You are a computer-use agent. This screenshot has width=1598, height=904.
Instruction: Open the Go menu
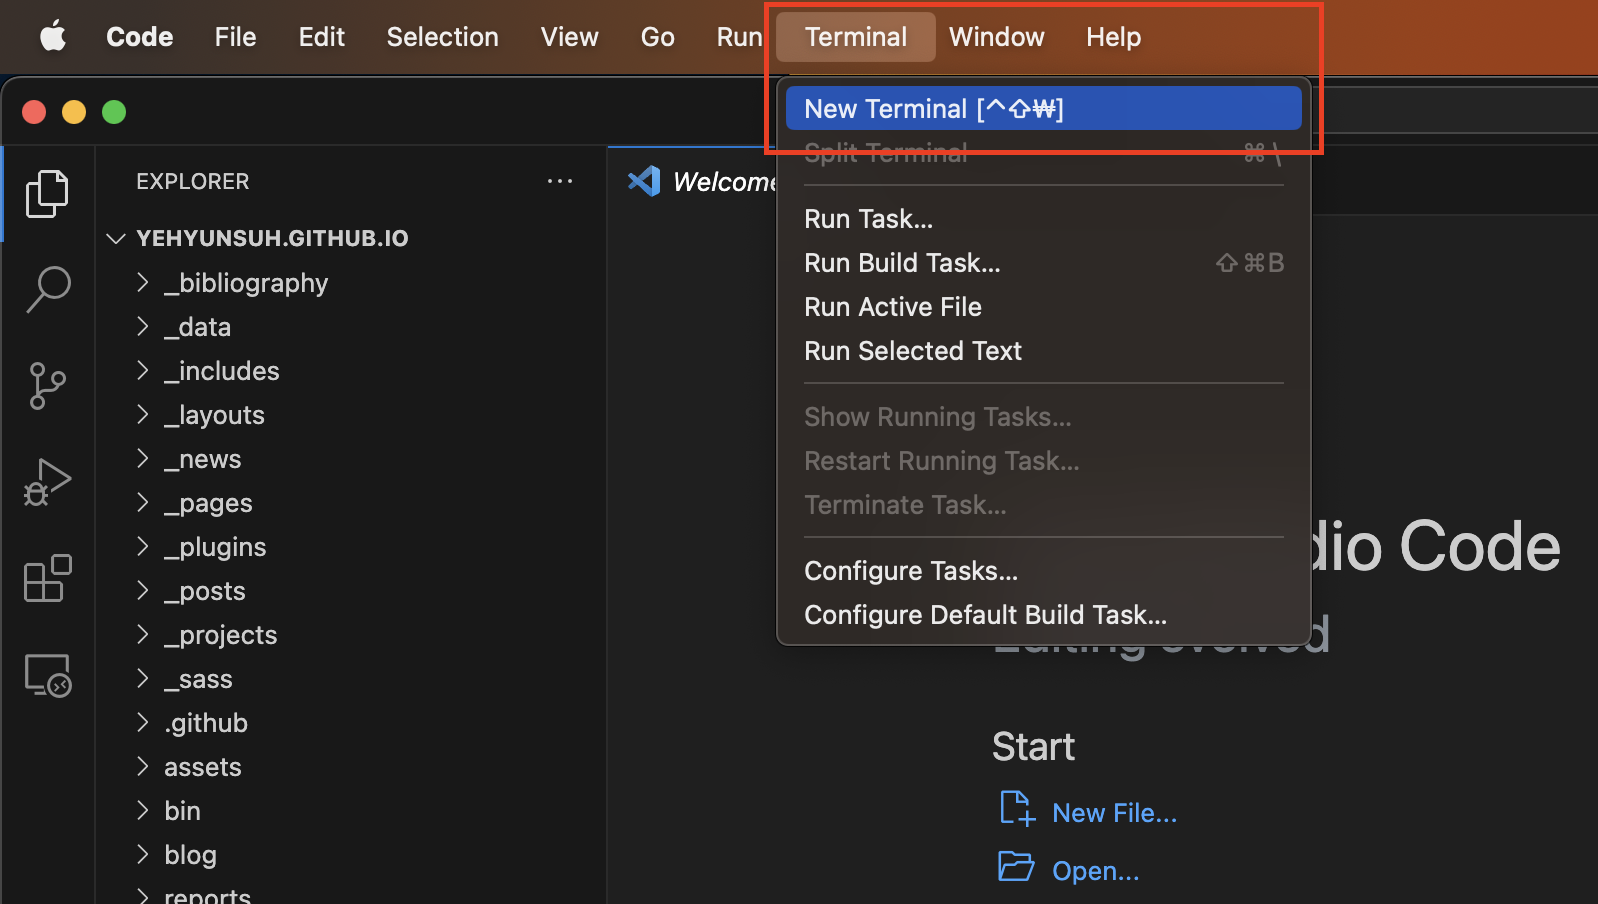tap(657, 37)
